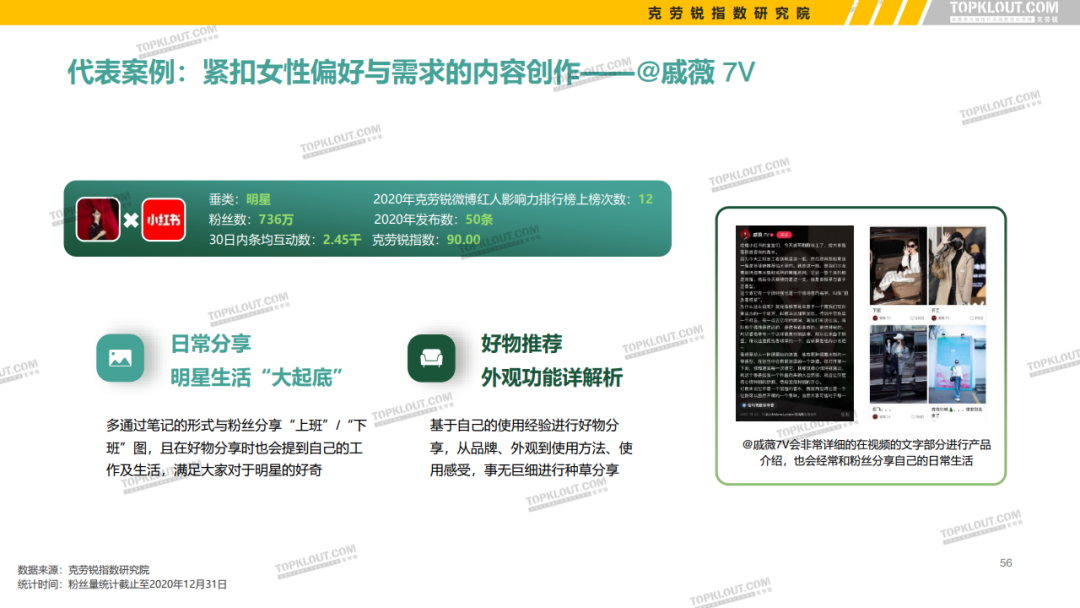The height and width of the screenshot is (608, 1080).
Task: Click the 明星生活"大起底" subheading
Action: (x=256, y=377)
